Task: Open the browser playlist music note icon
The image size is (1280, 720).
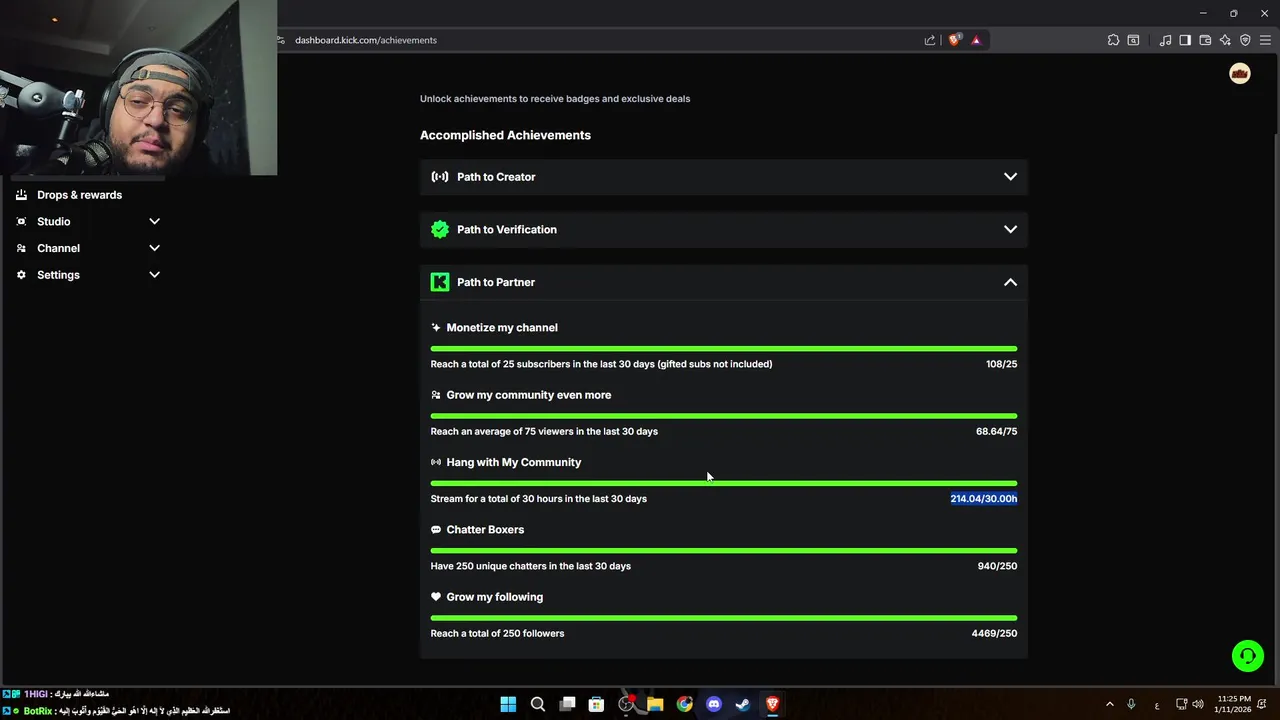Action: tap(1165, 40)
